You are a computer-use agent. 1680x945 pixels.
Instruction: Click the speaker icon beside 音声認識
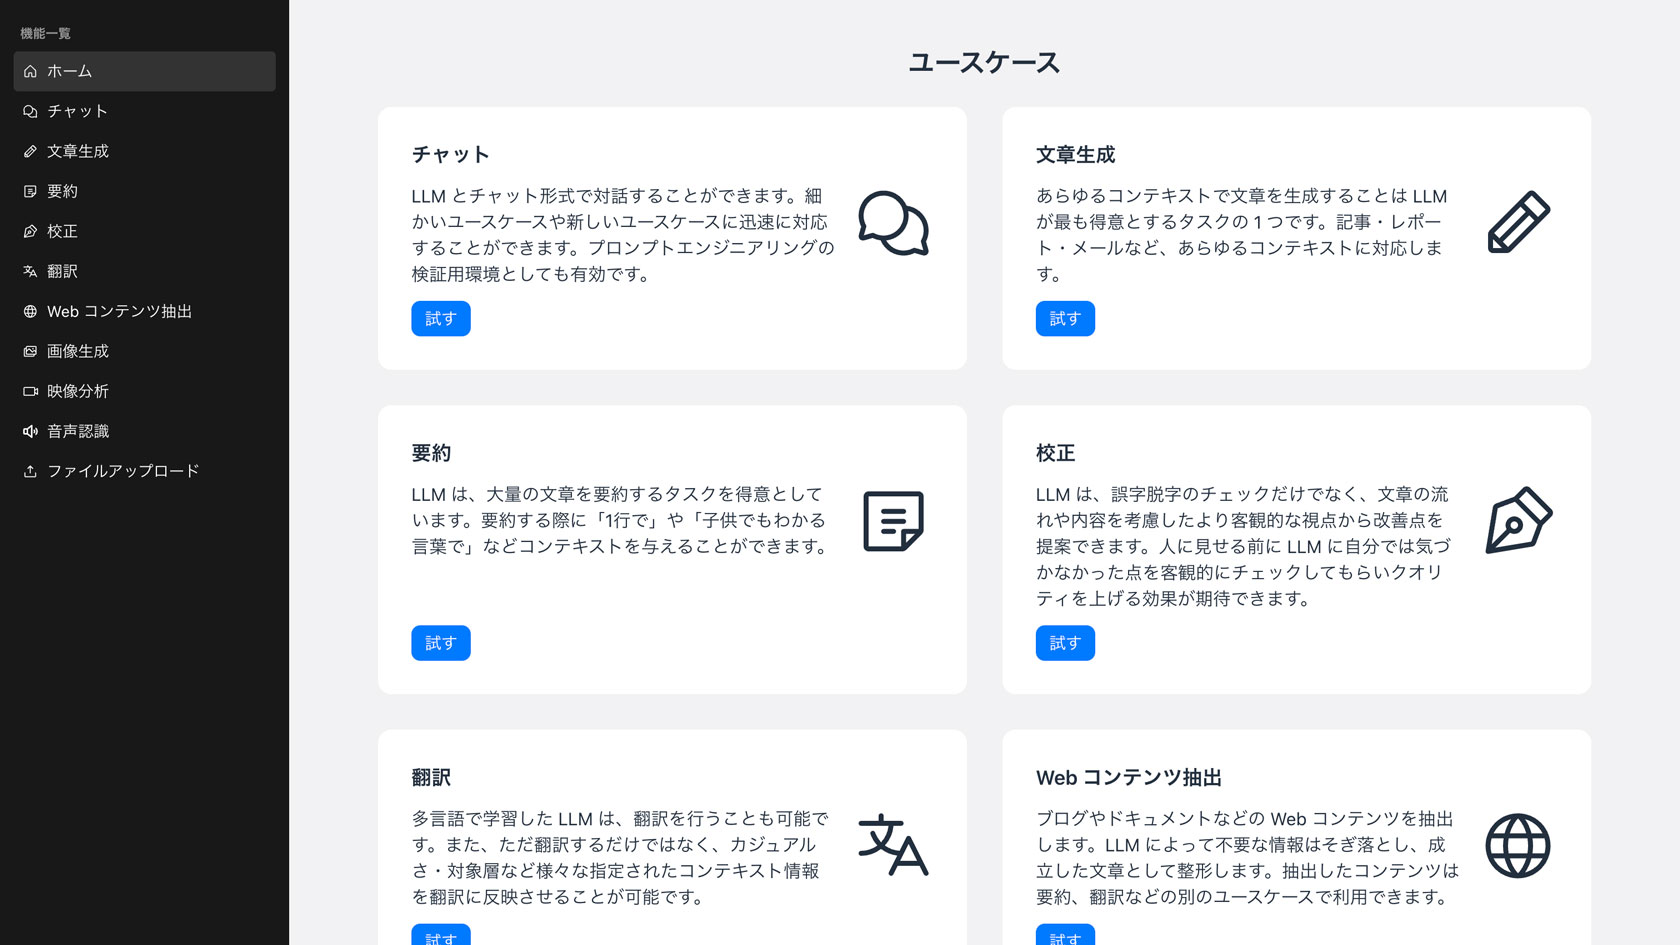[x=30, y=431]
